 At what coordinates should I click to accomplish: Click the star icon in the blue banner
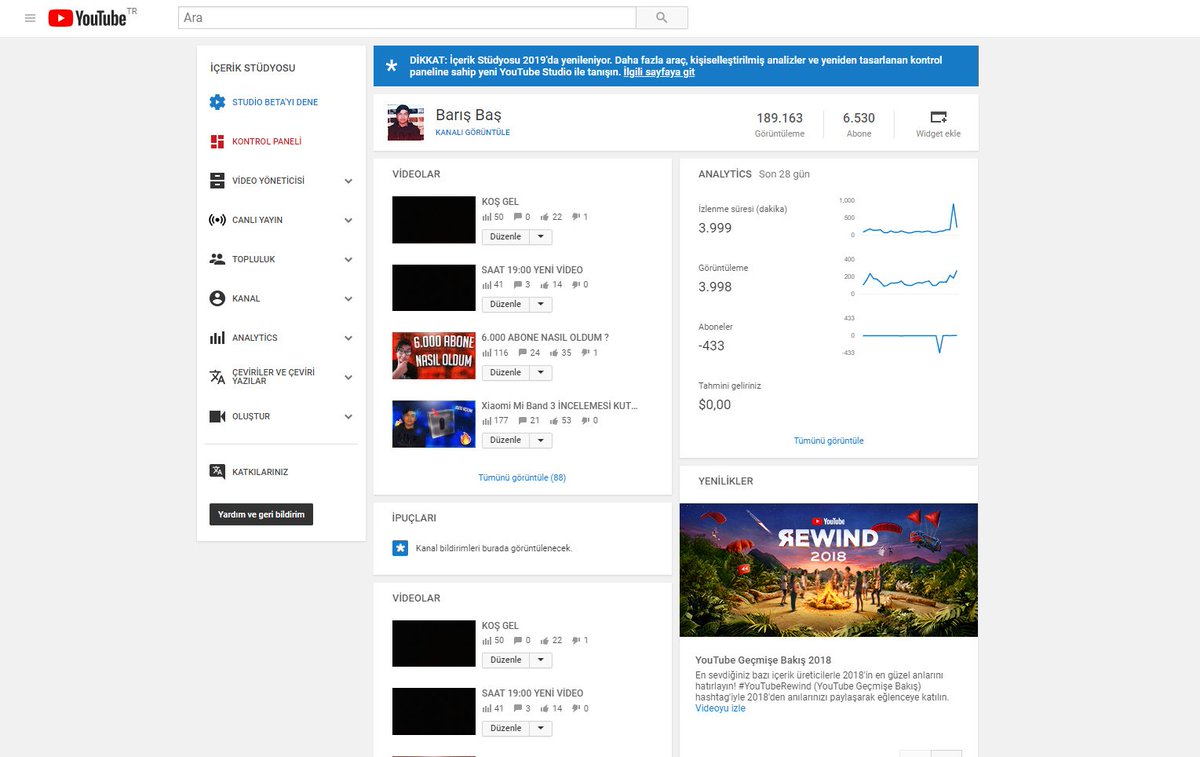pyautogui.click(x=391, y=65)
